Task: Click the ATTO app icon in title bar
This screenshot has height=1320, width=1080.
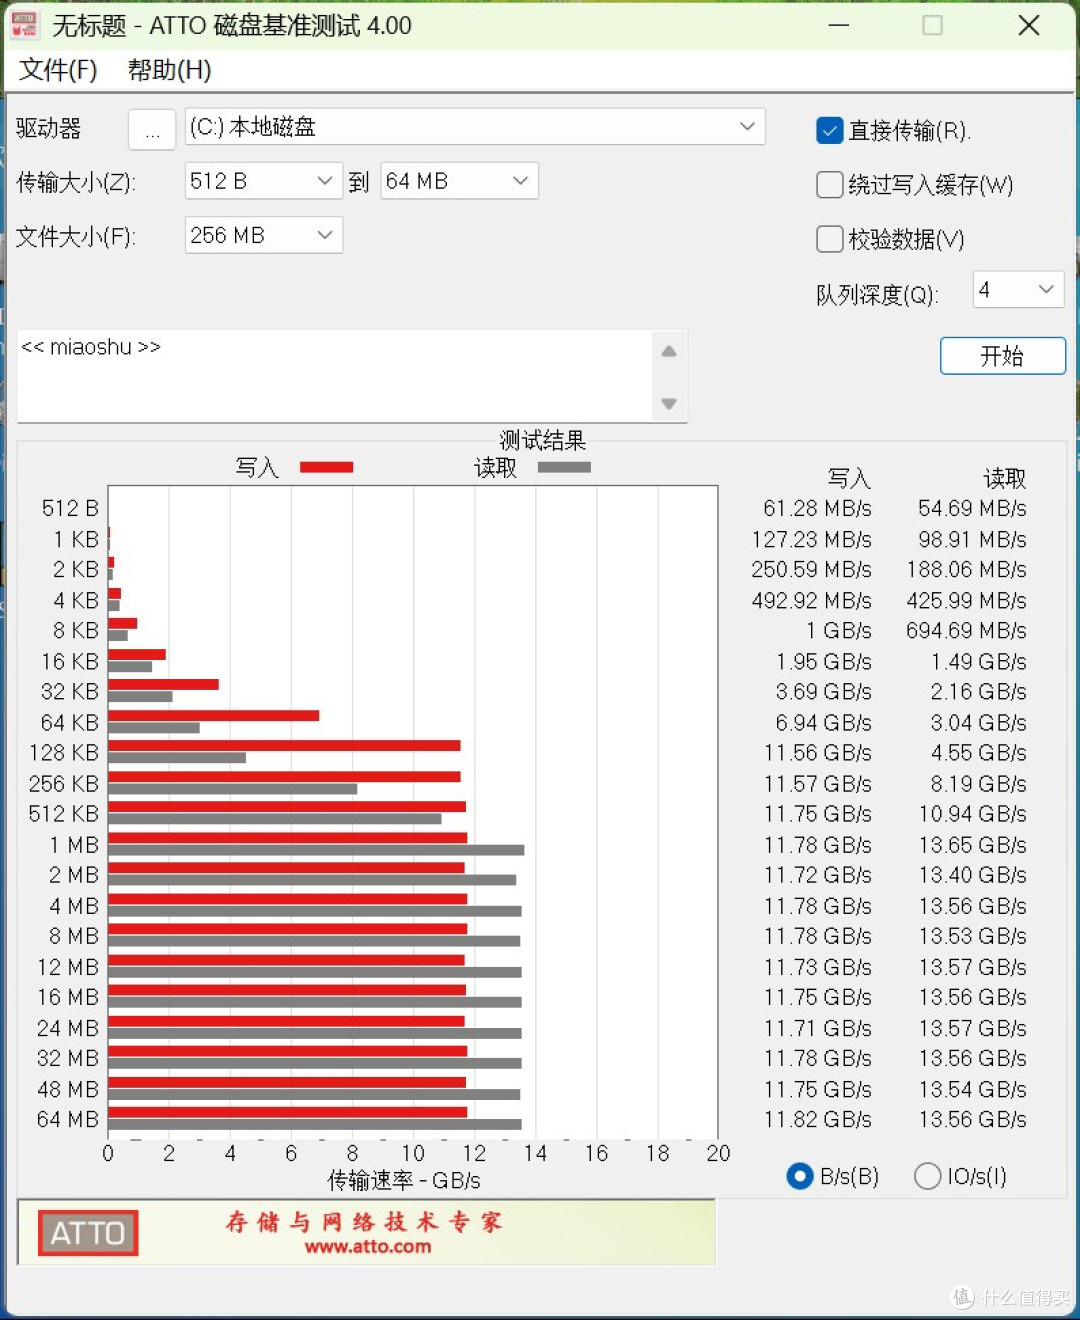Action: [23, 25]
